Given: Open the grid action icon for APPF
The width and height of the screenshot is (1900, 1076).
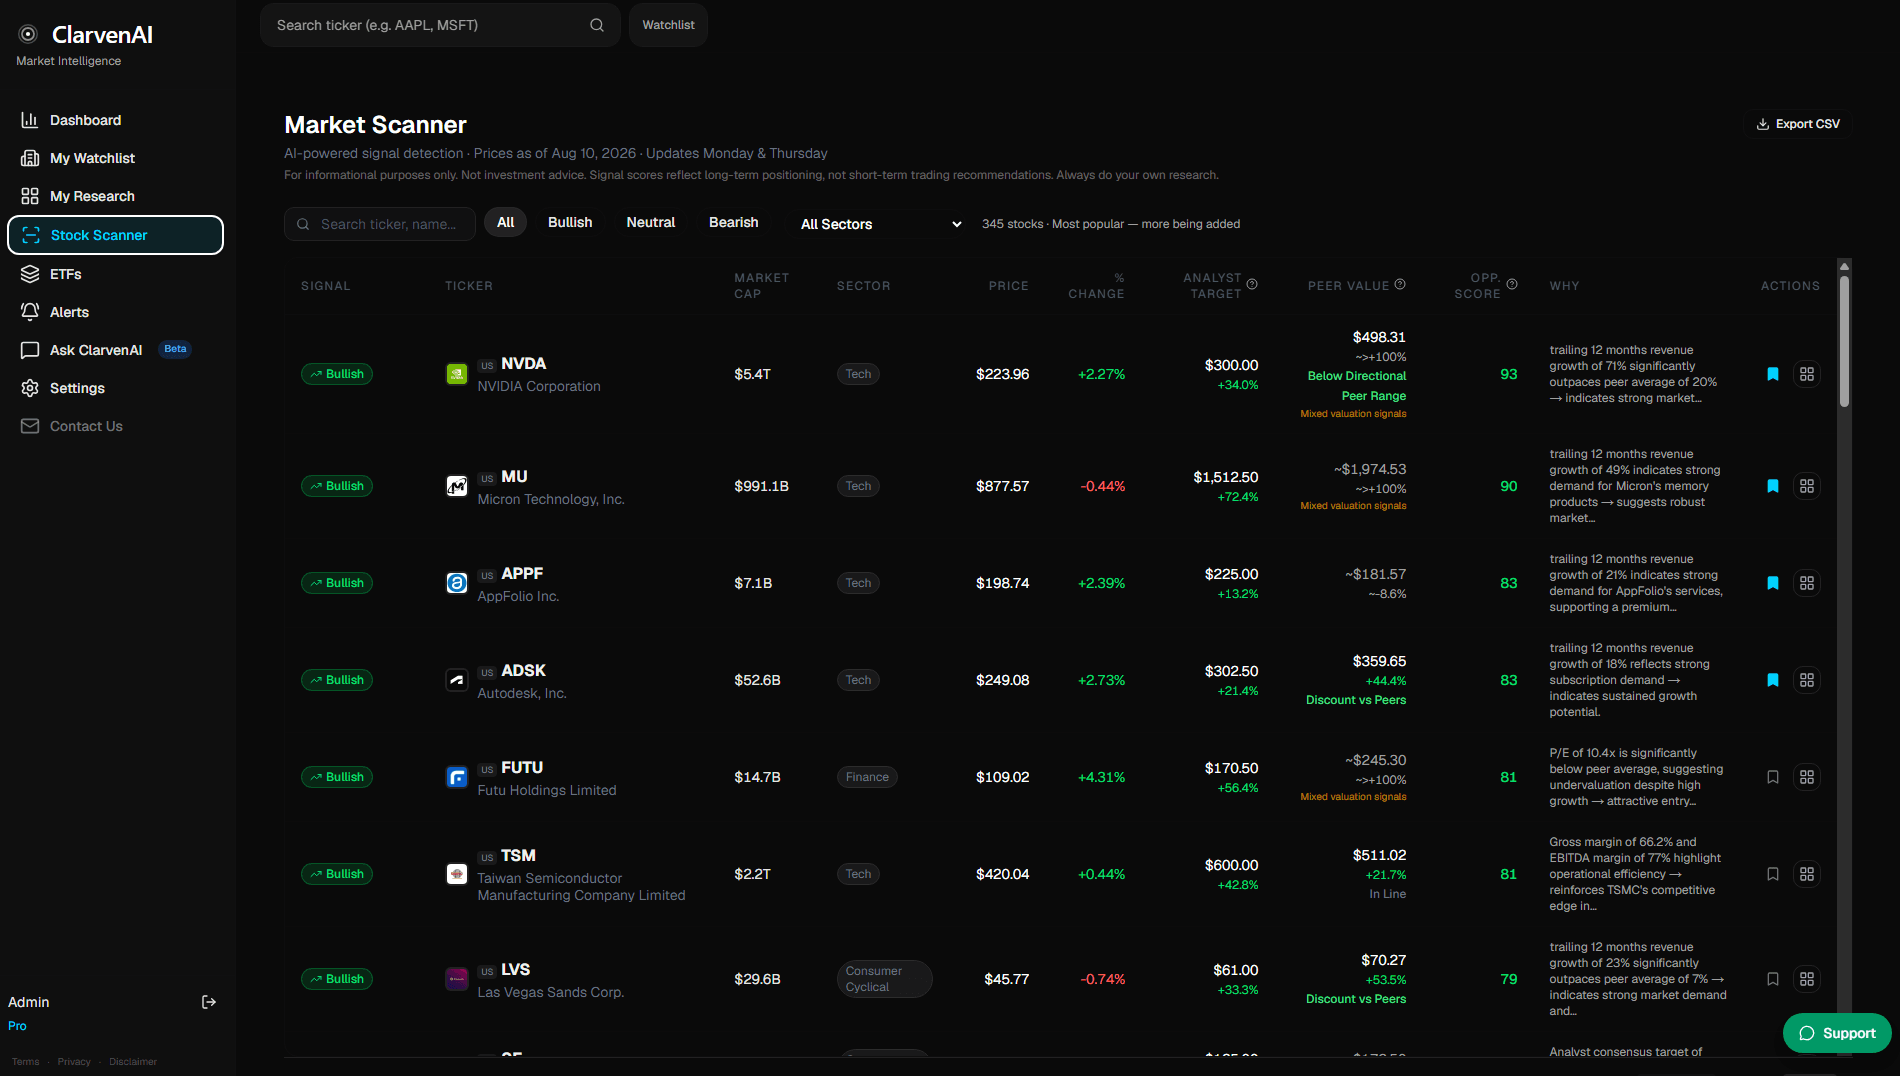Looking at the screenshot, I should tap(1807, 583).
